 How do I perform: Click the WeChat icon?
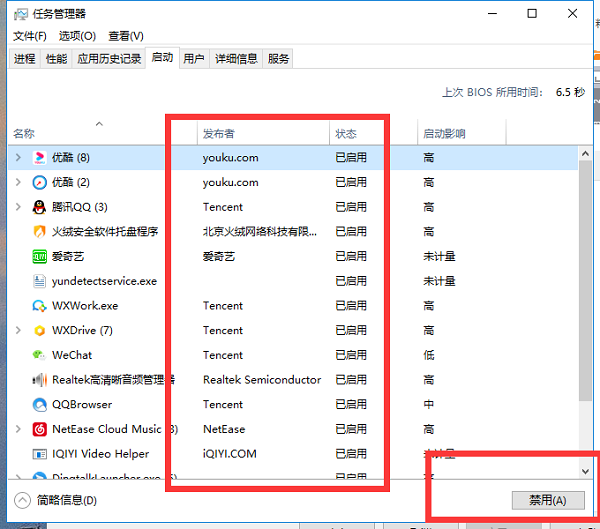[x=39, y=355]
